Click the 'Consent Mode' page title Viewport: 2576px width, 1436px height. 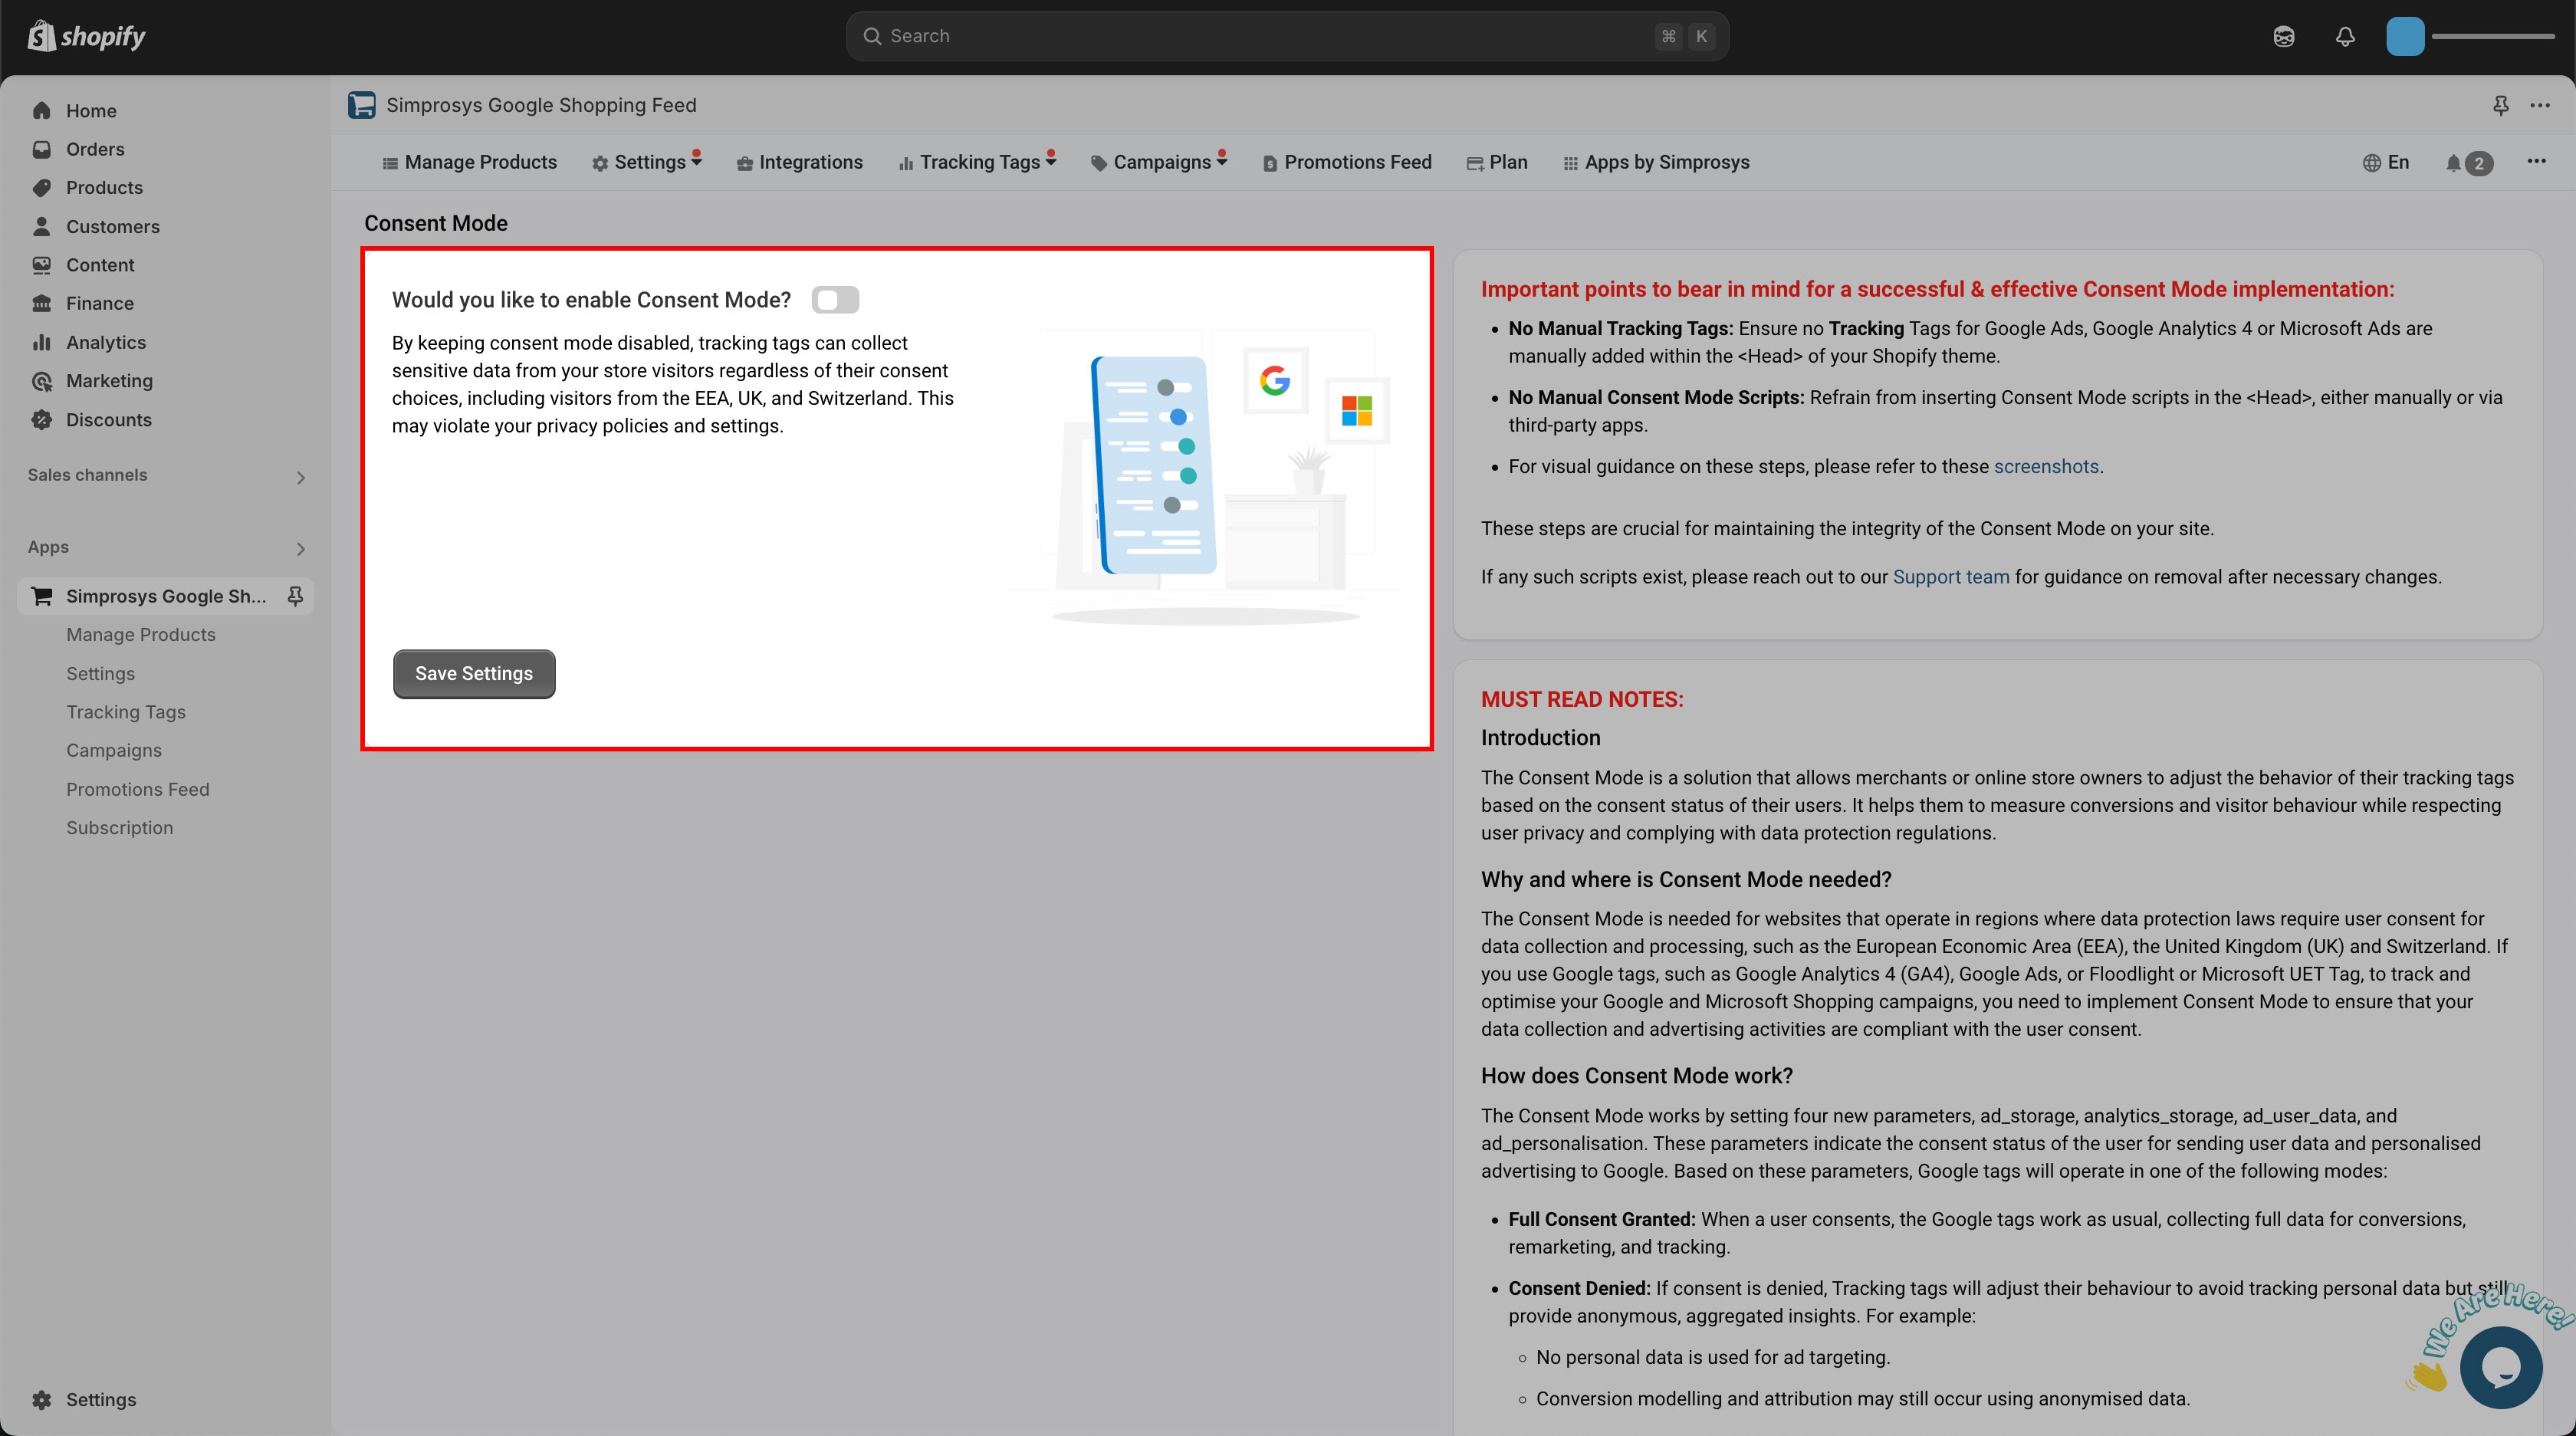pyautogui.click(x=436, y=223)
